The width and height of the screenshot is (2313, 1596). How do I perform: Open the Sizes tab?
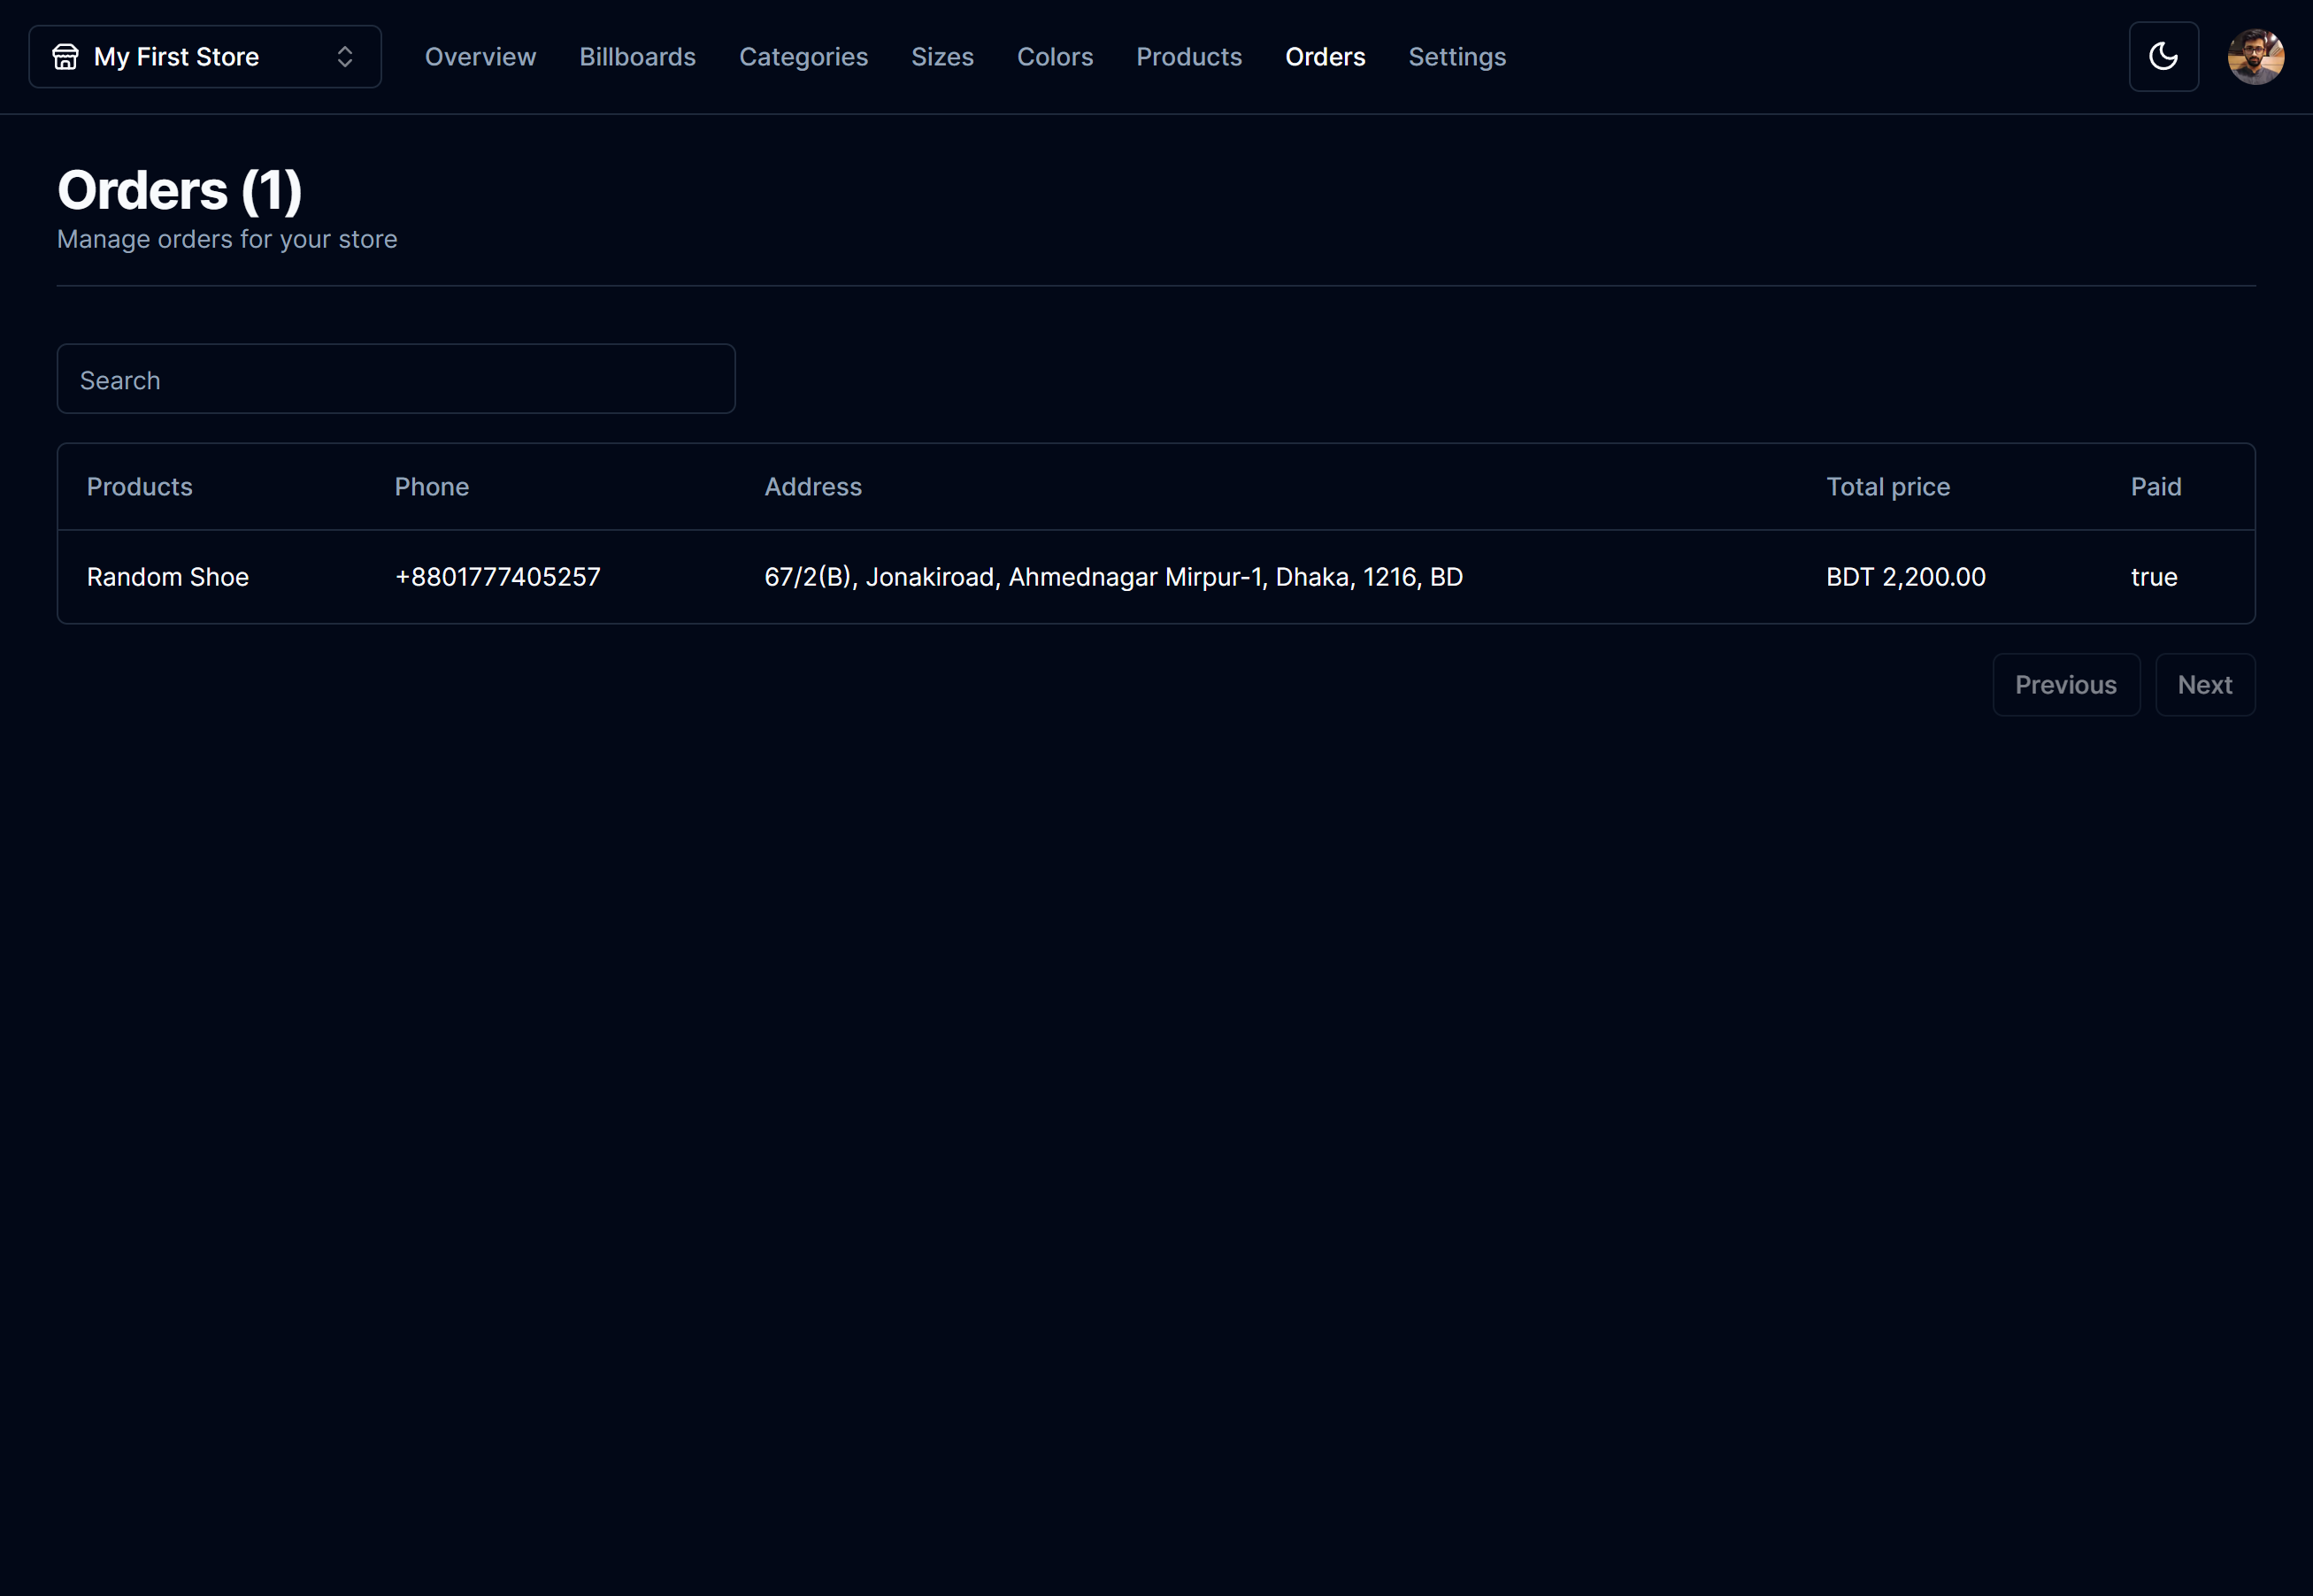coord(942,57)
